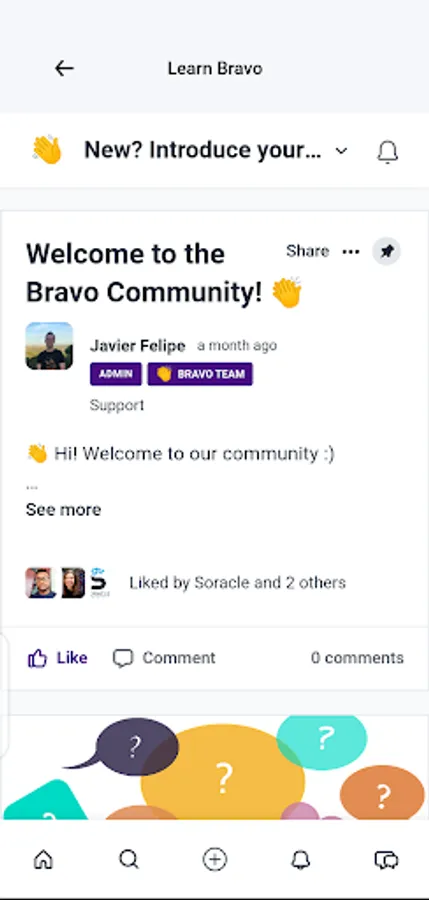This screenshot has width=429, height=900.
Task: Click the Comment button
Action: [164, 658]
